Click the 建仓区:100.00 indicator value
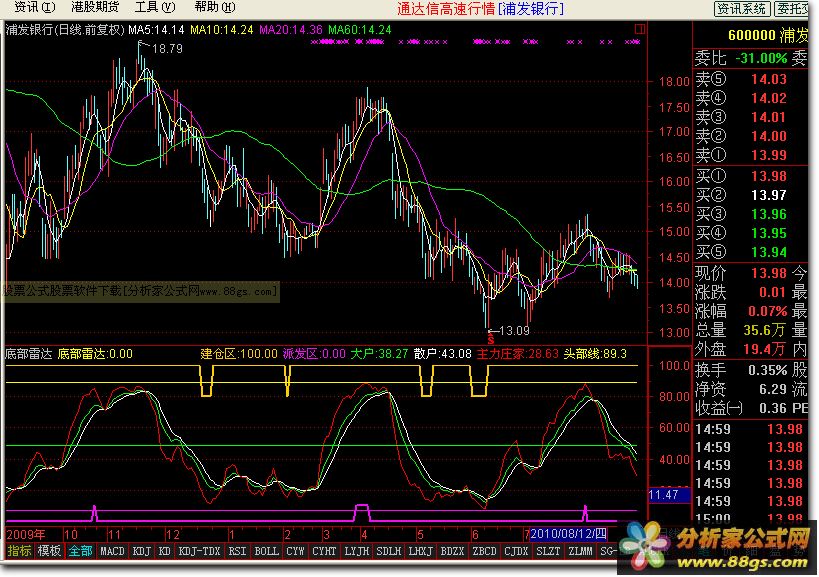 (x=239, y=354)
